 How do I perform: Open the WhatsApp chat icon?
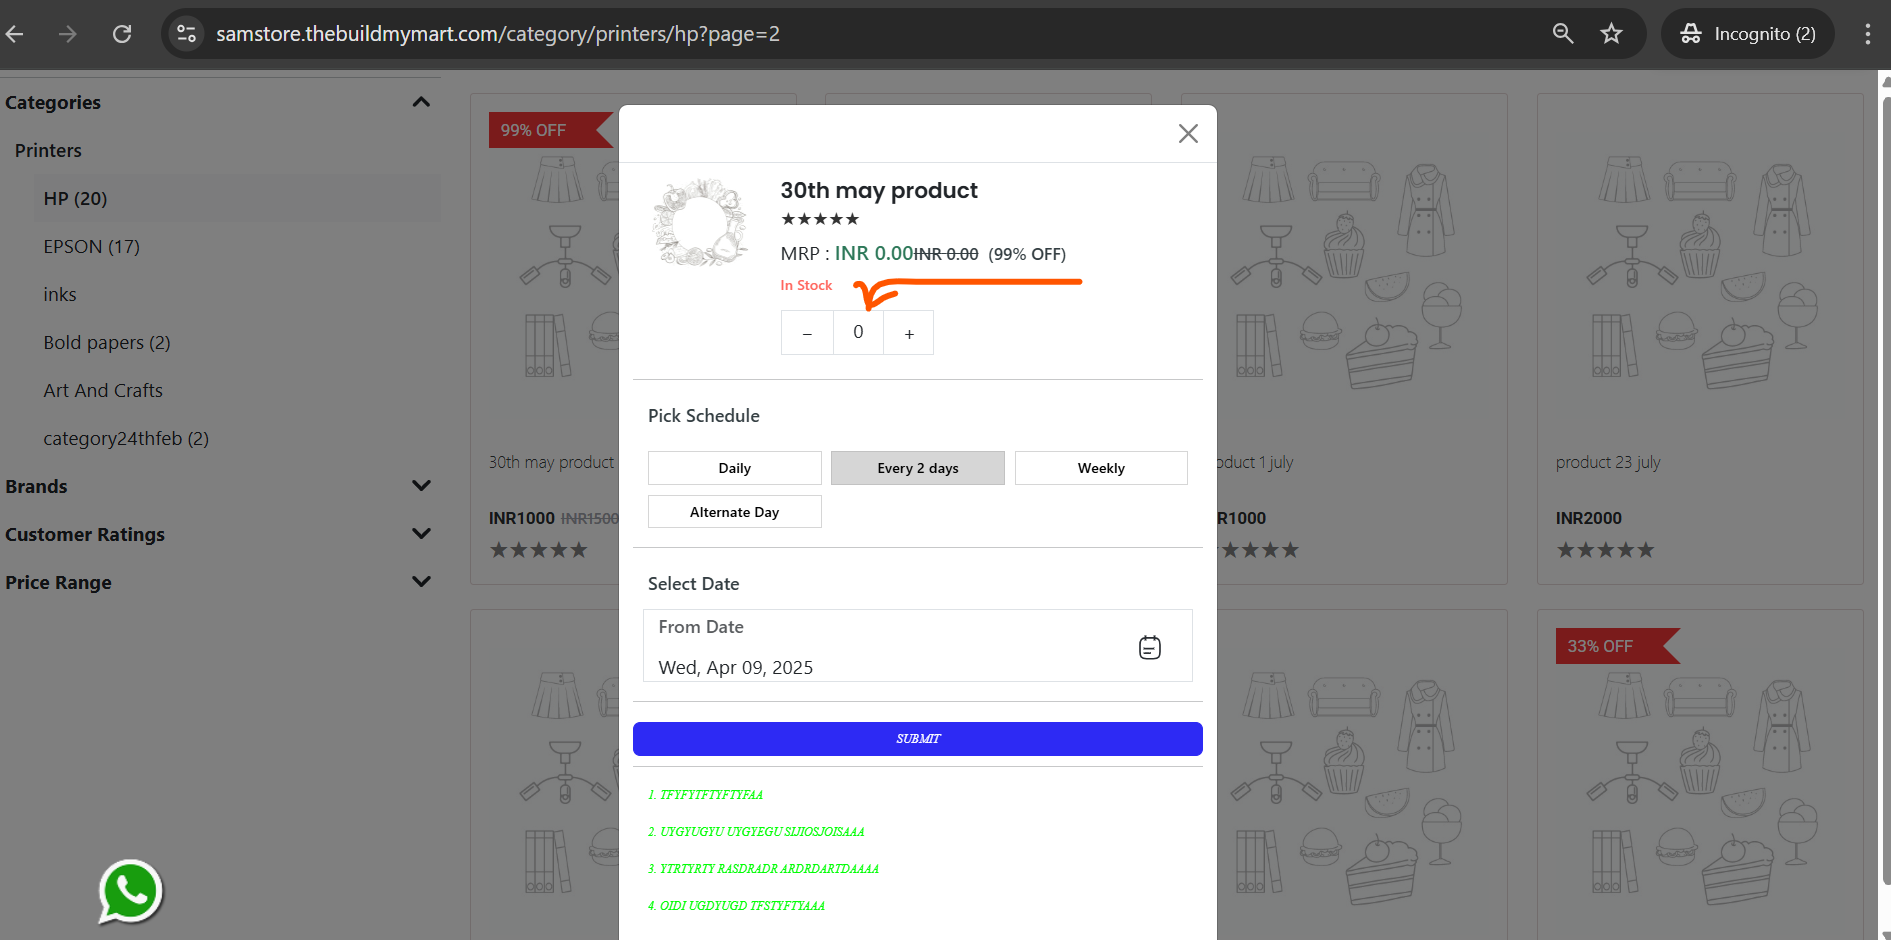pos(130,892)
